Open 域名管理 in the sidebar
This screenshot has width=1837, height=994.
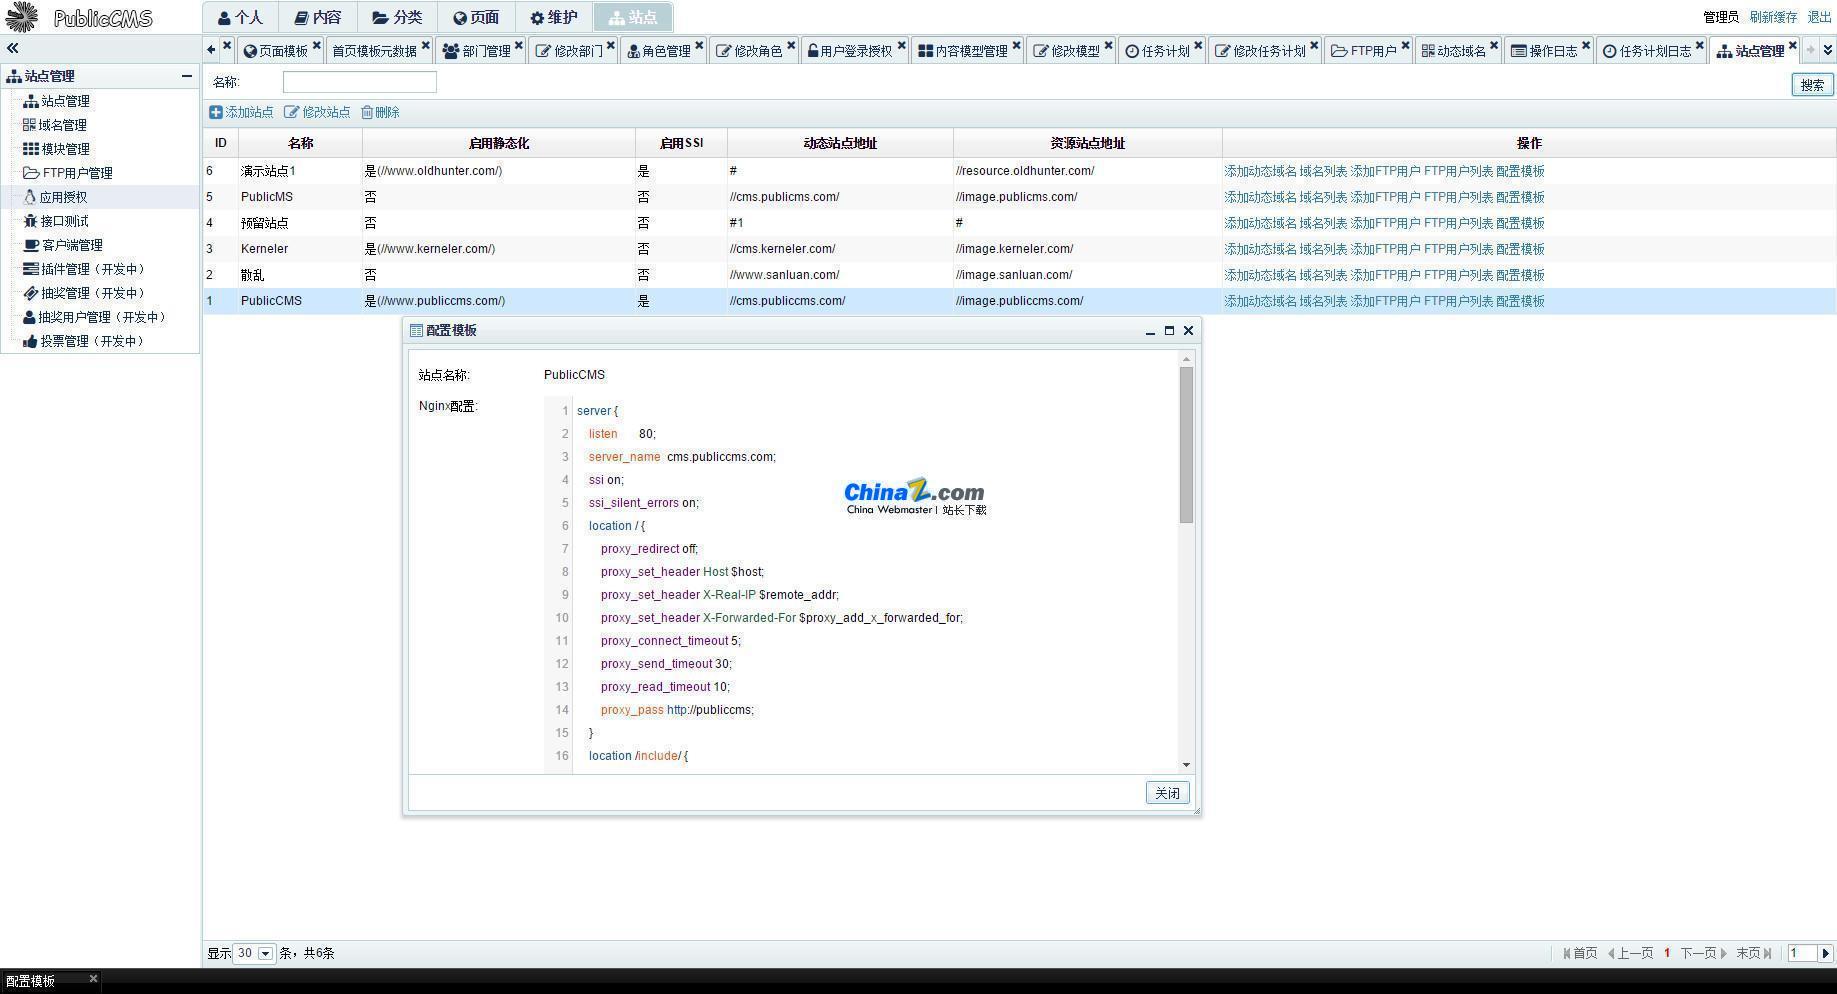pyautogui.click(x=54, y=125)
